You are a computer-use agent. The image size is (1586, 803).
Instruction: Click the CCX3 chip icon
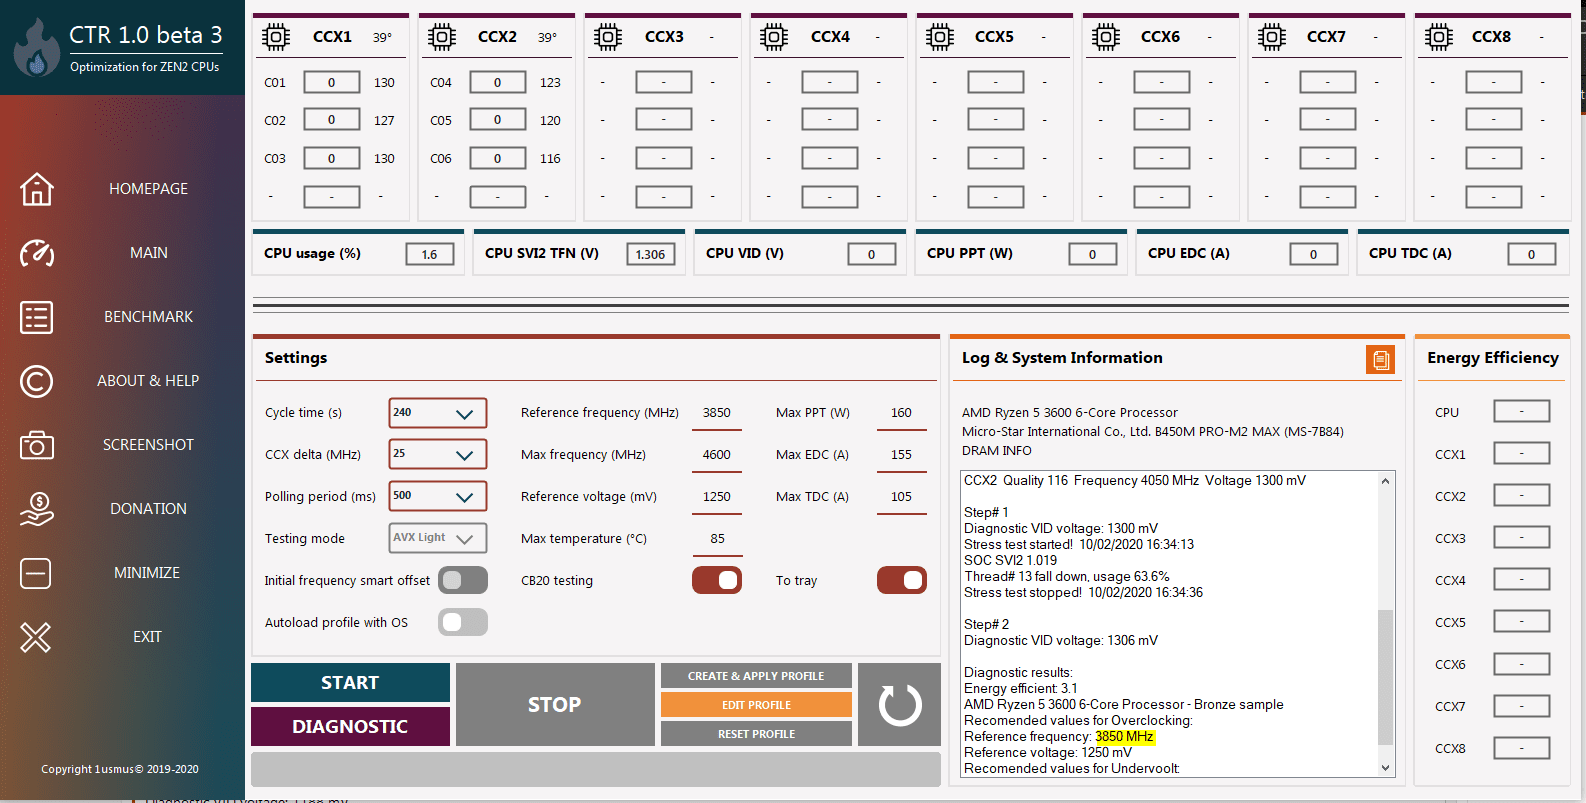click(x=608, y=37)
